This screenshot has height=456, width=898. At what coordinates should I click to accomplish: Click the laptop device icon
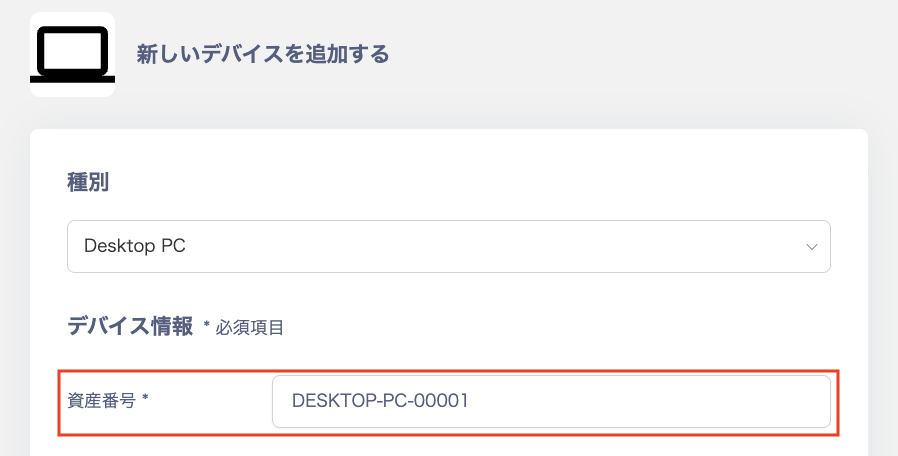pos(73,55)
